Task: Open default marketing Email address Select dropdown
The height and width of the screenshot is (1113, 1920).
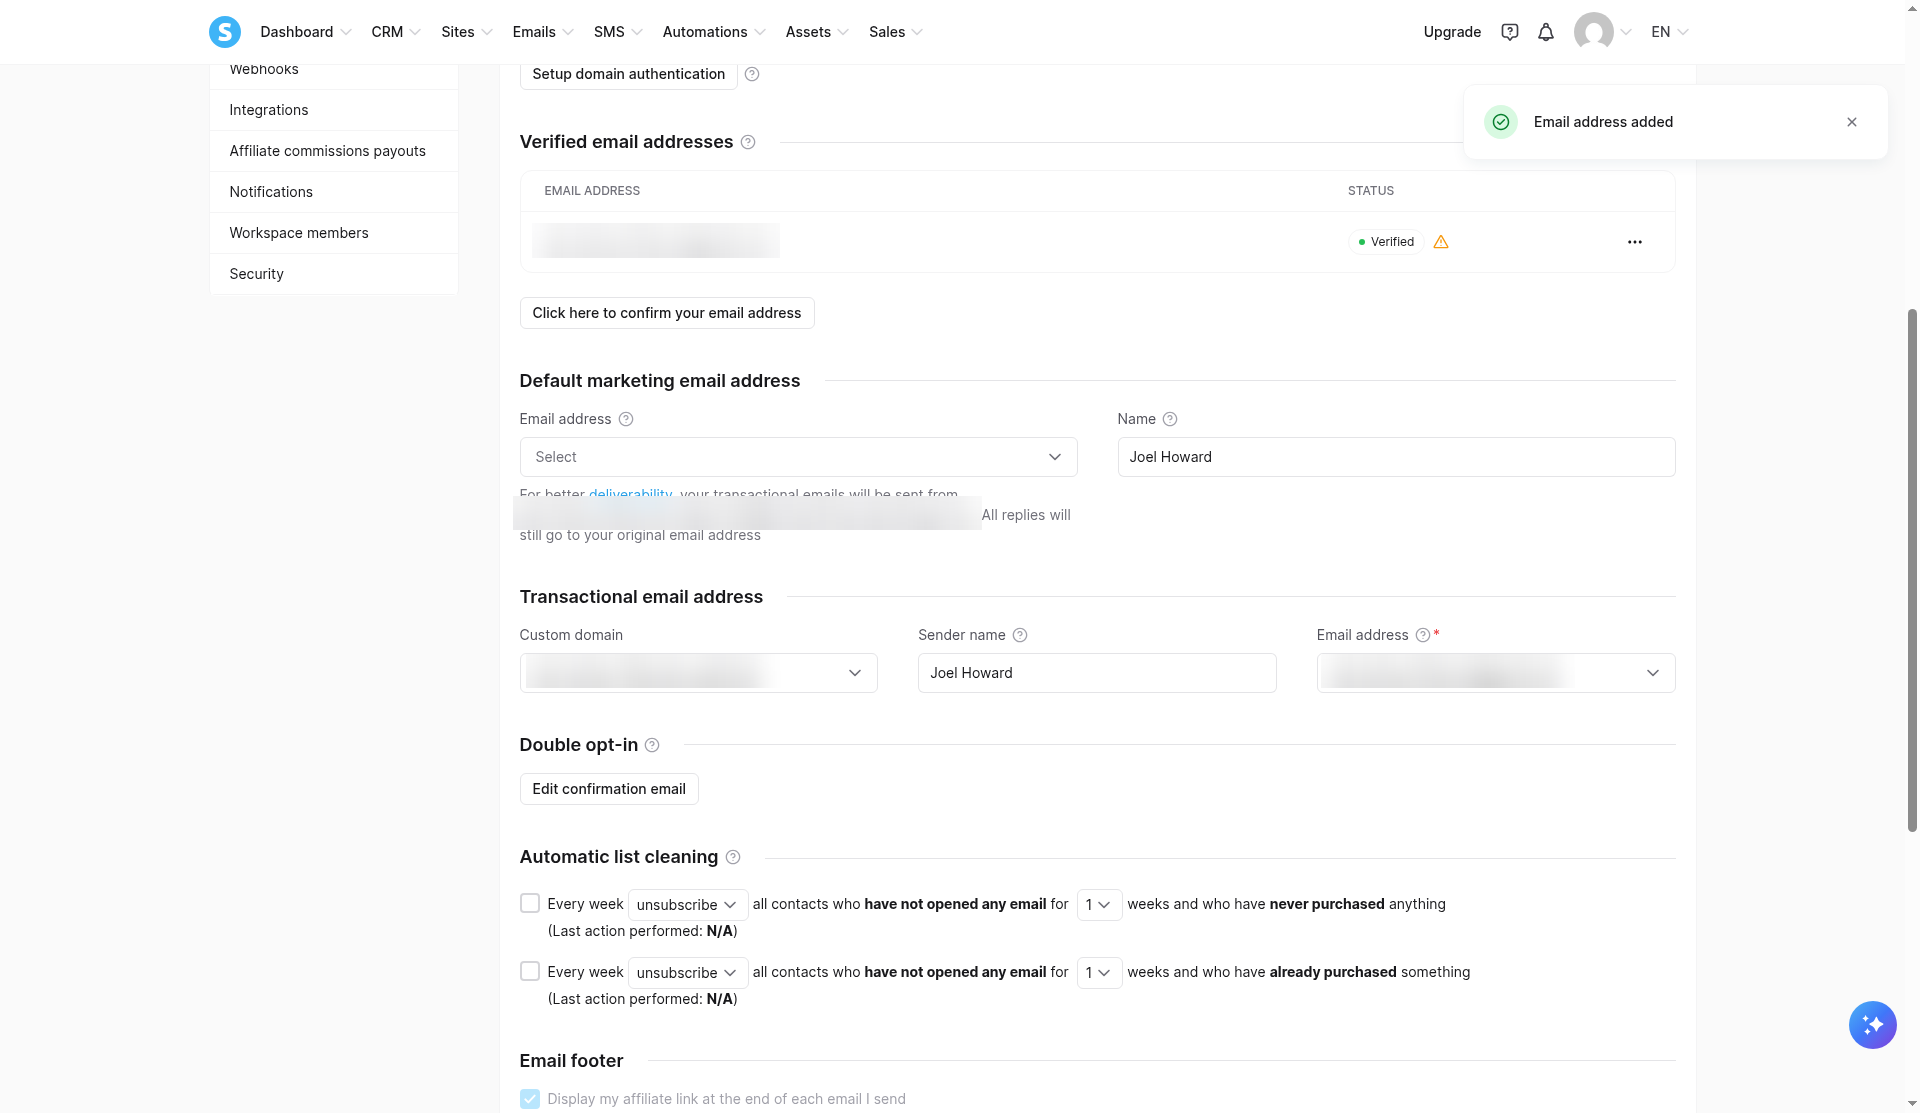Action: click(x=798, y=457)
